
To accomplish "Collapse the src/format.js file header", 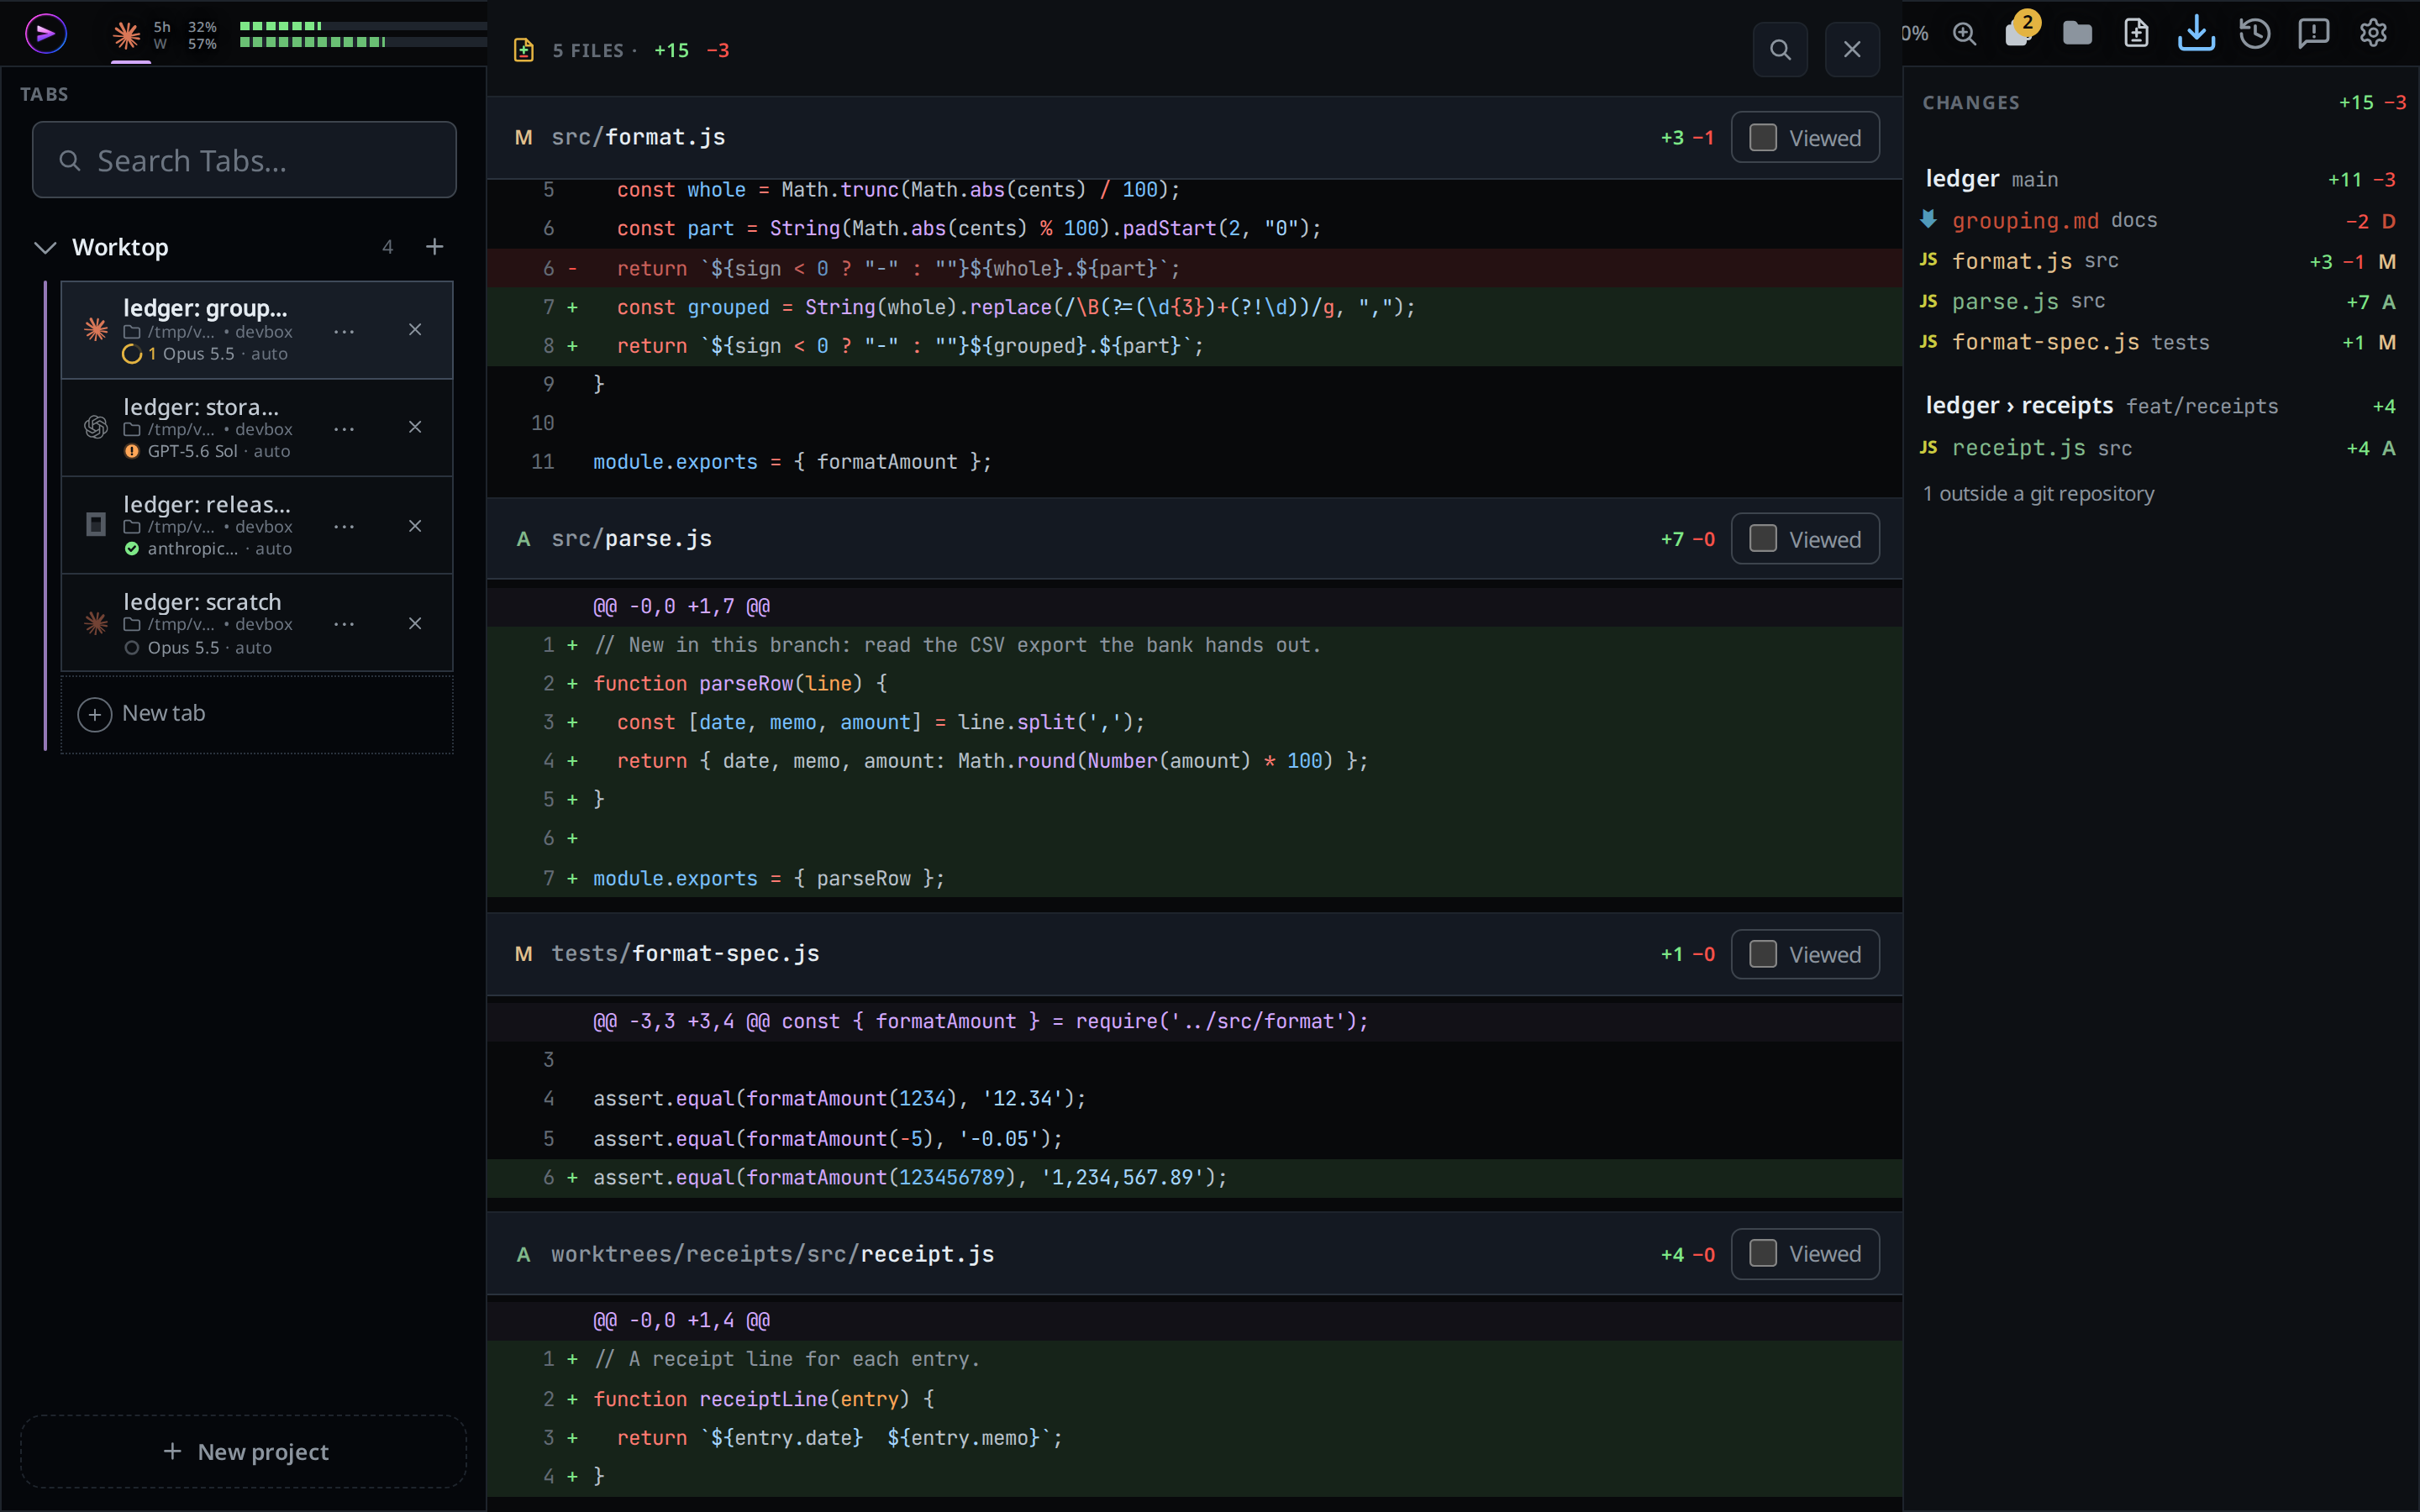I will coord(1194,138).
